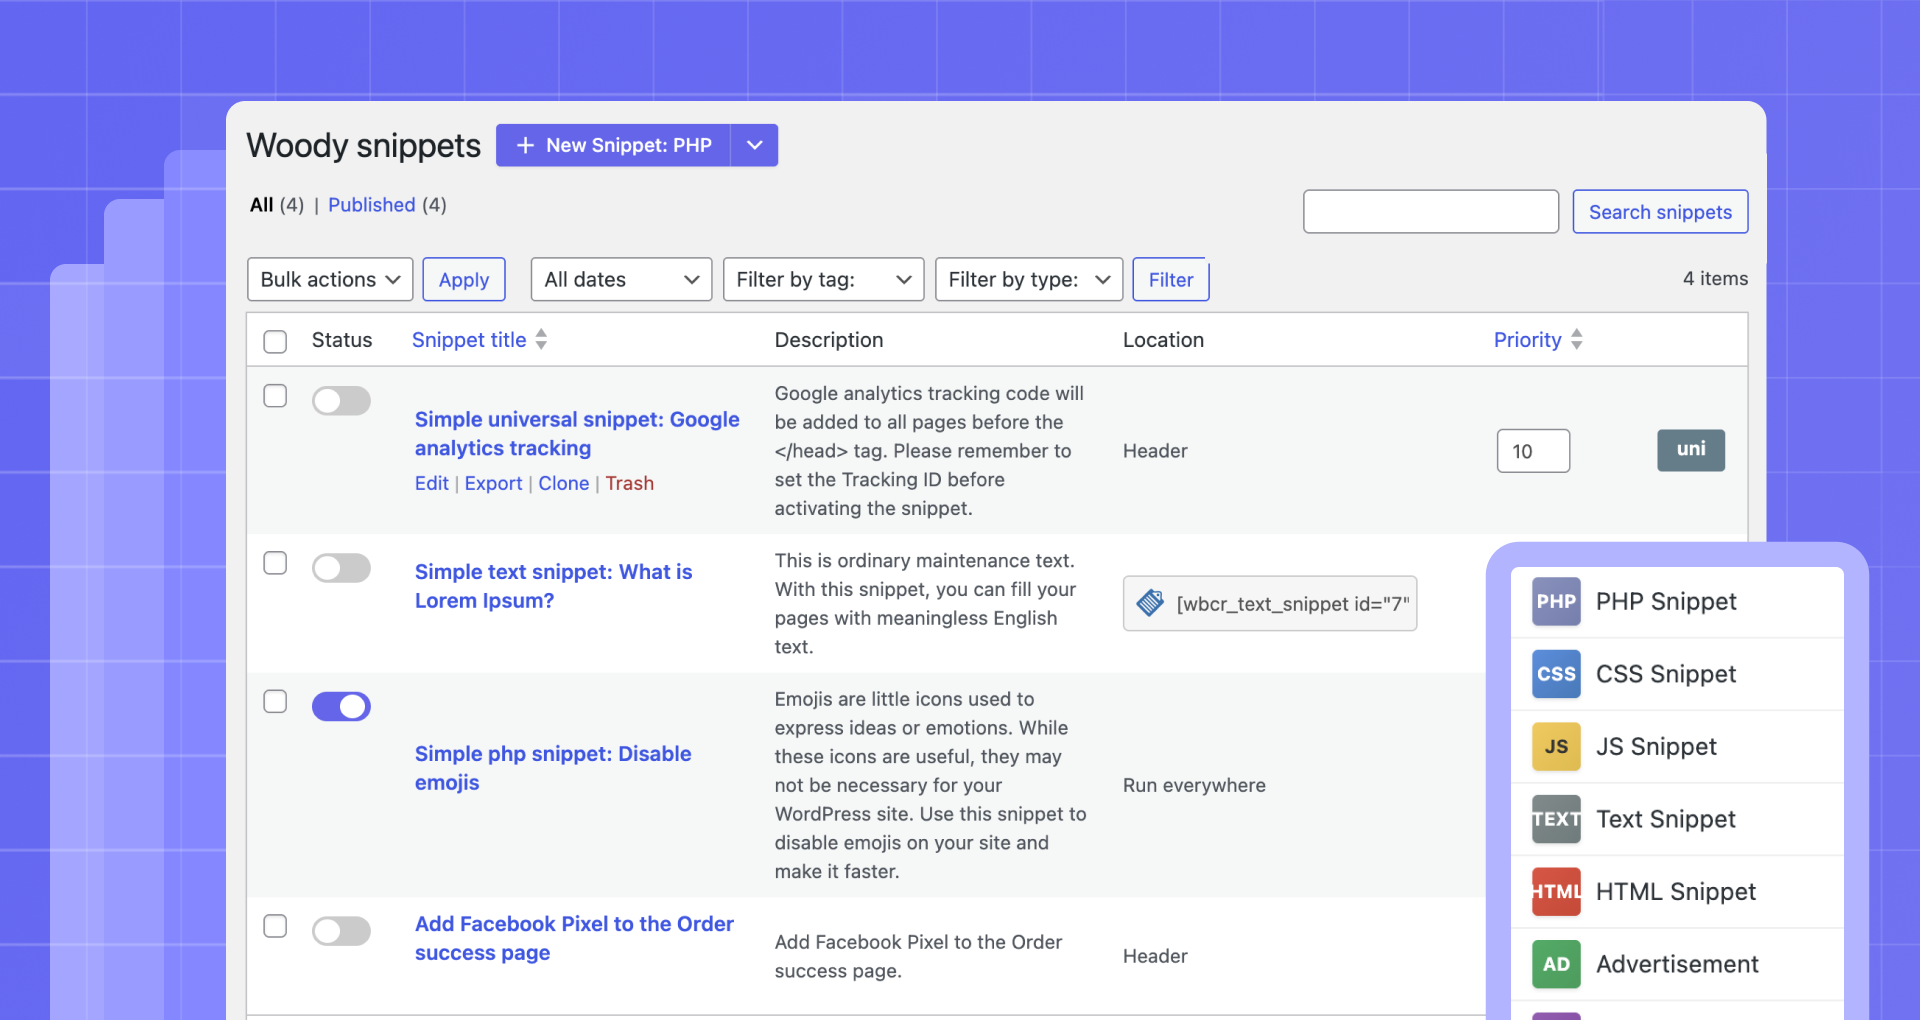
Task: Click the shortcode tag icon
Action: tap(1150, 603)
